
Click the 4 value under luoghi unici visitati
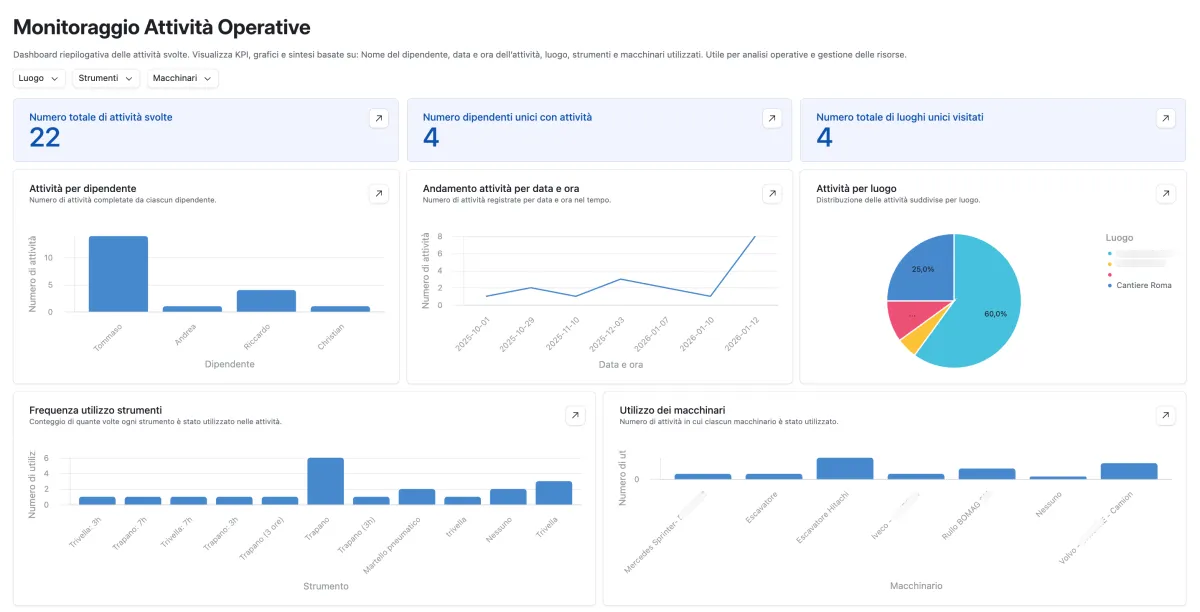pos(824,138)
